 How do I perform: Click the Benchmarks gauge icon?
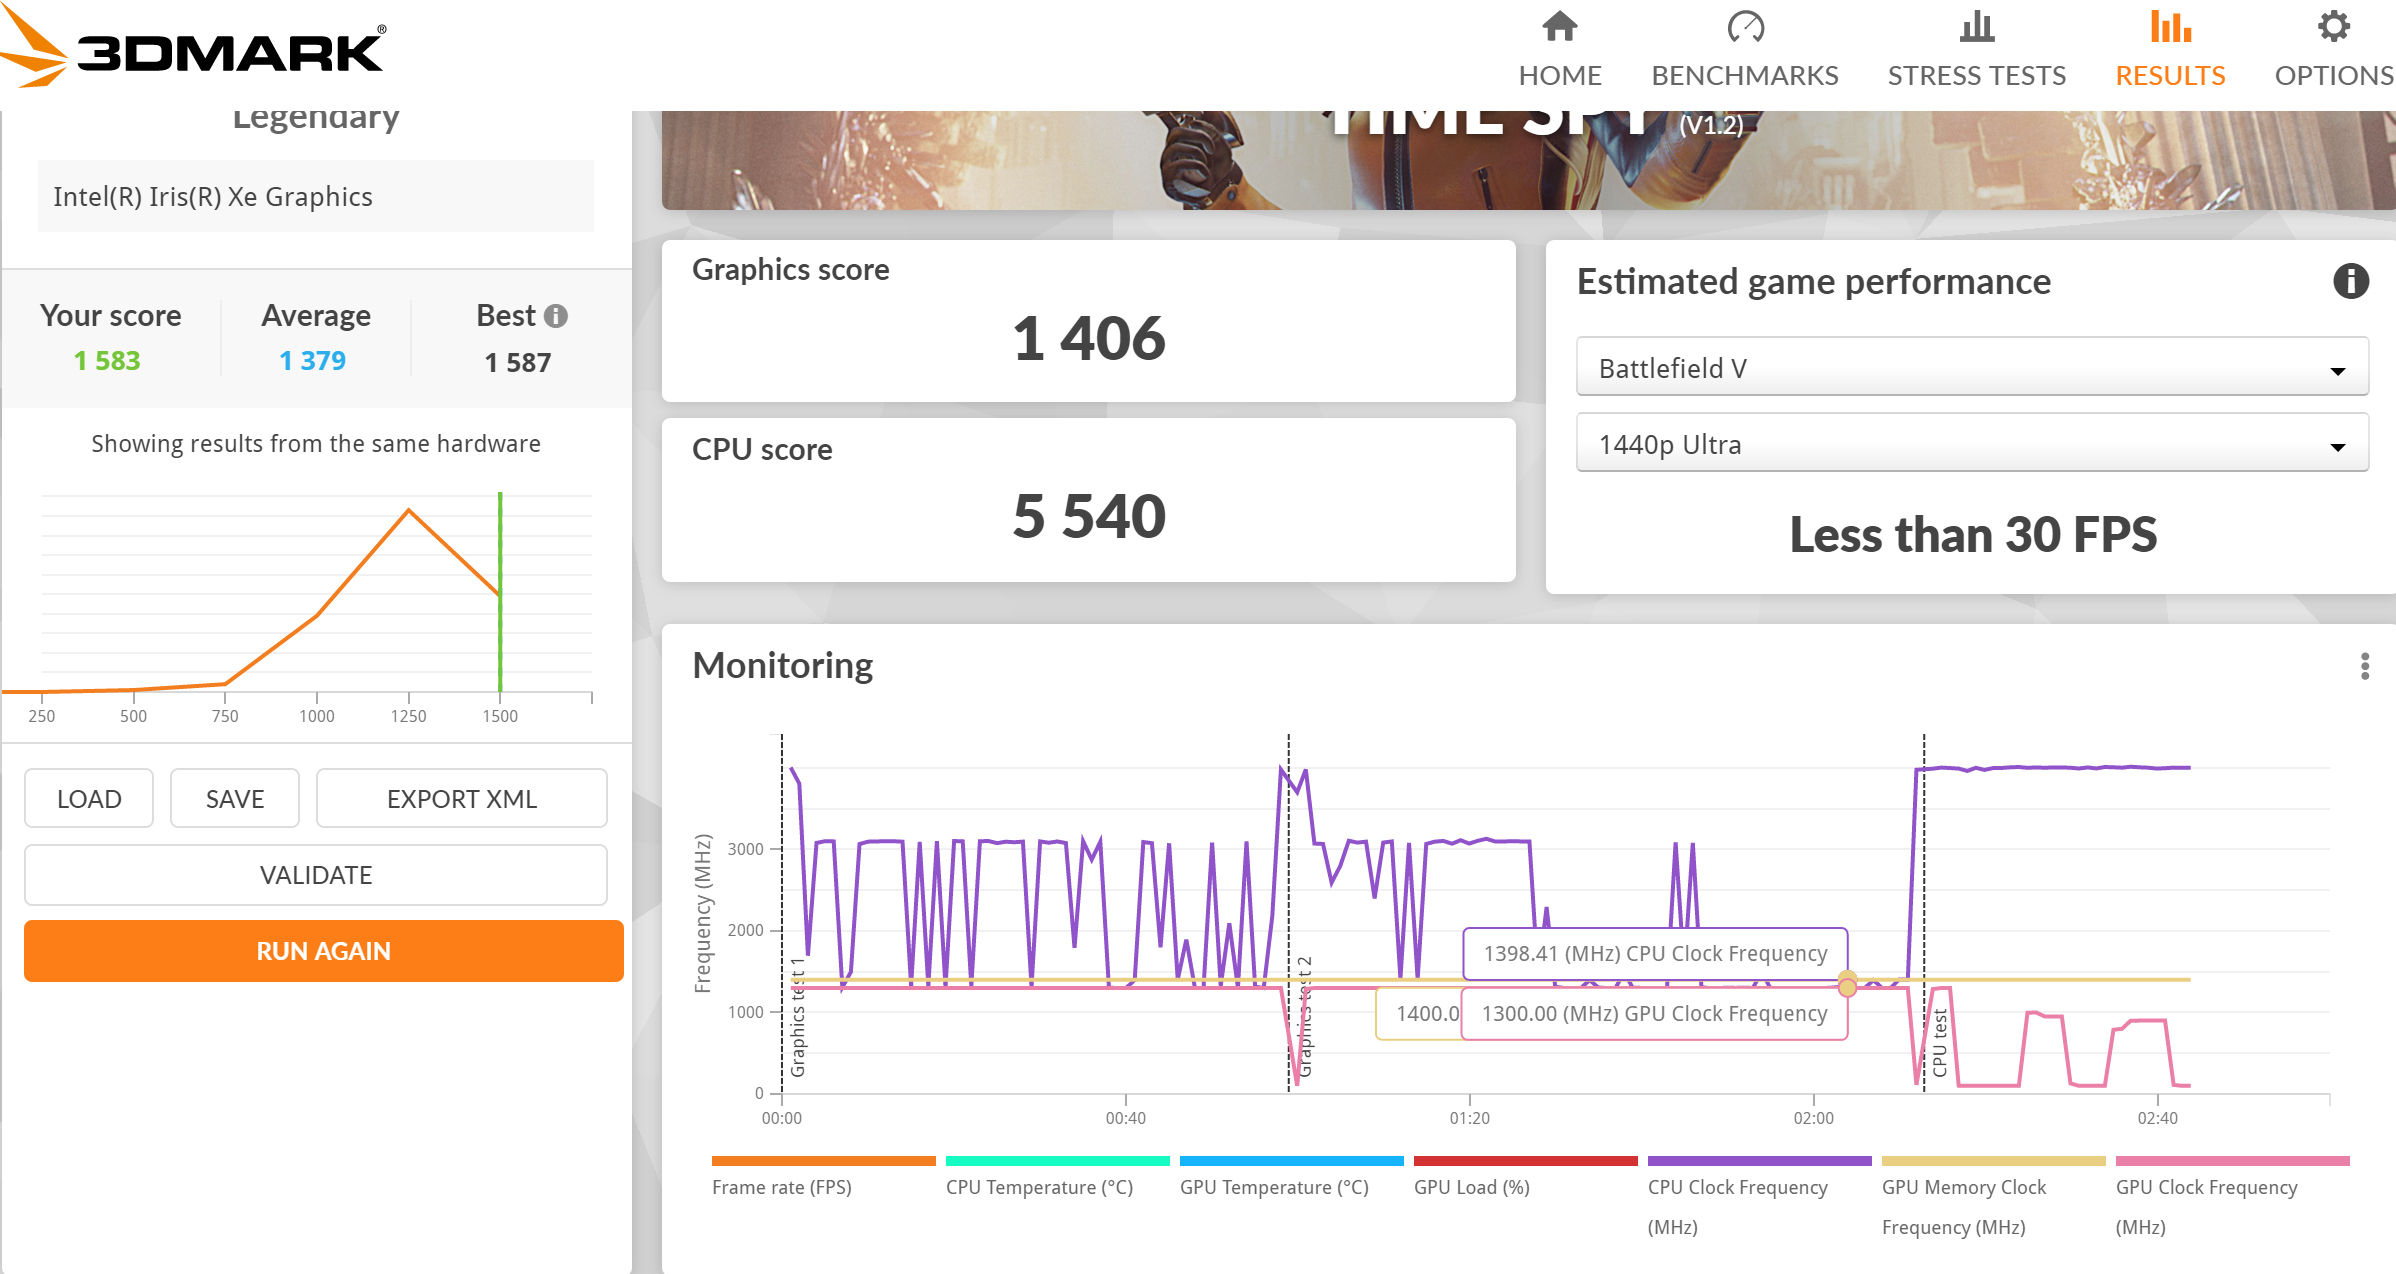(1745, 27)
